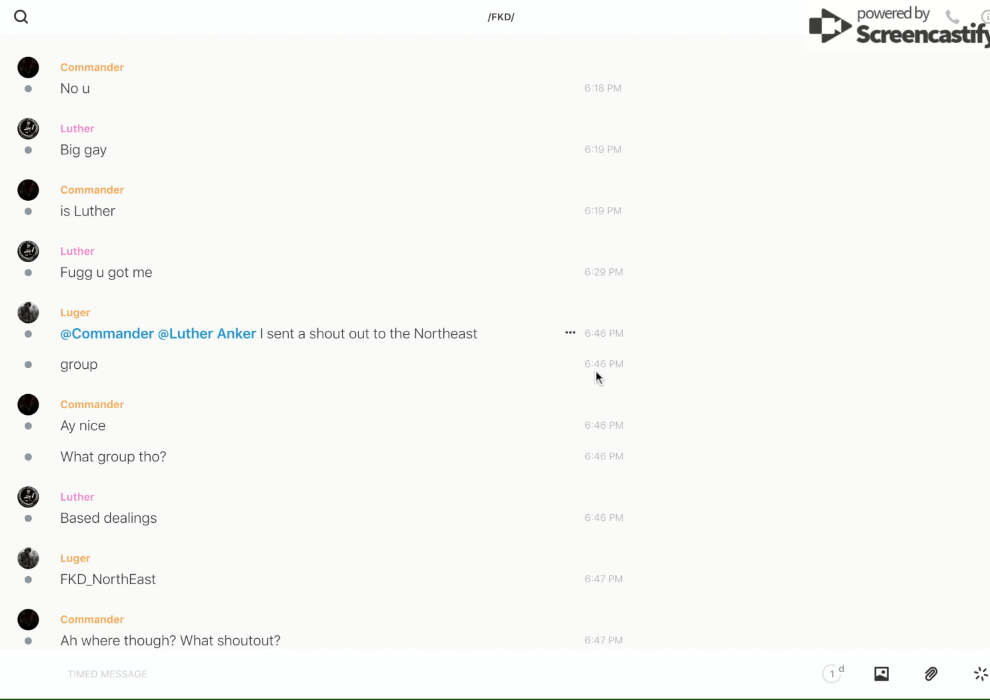990x700 pixels.
Task: Open the /FKD/ conversation title
Action: [x=501, y=17]
